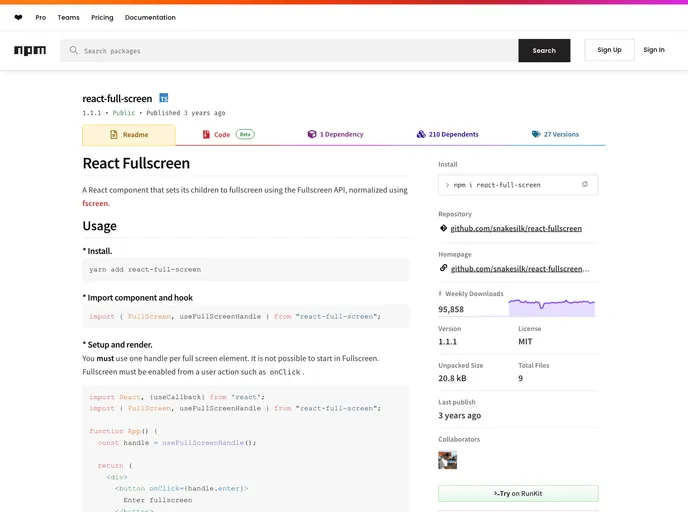The width and height of the screenshot is (688, 512).
Task: Open the 1 Dependency tab
Action: point(336,134)
